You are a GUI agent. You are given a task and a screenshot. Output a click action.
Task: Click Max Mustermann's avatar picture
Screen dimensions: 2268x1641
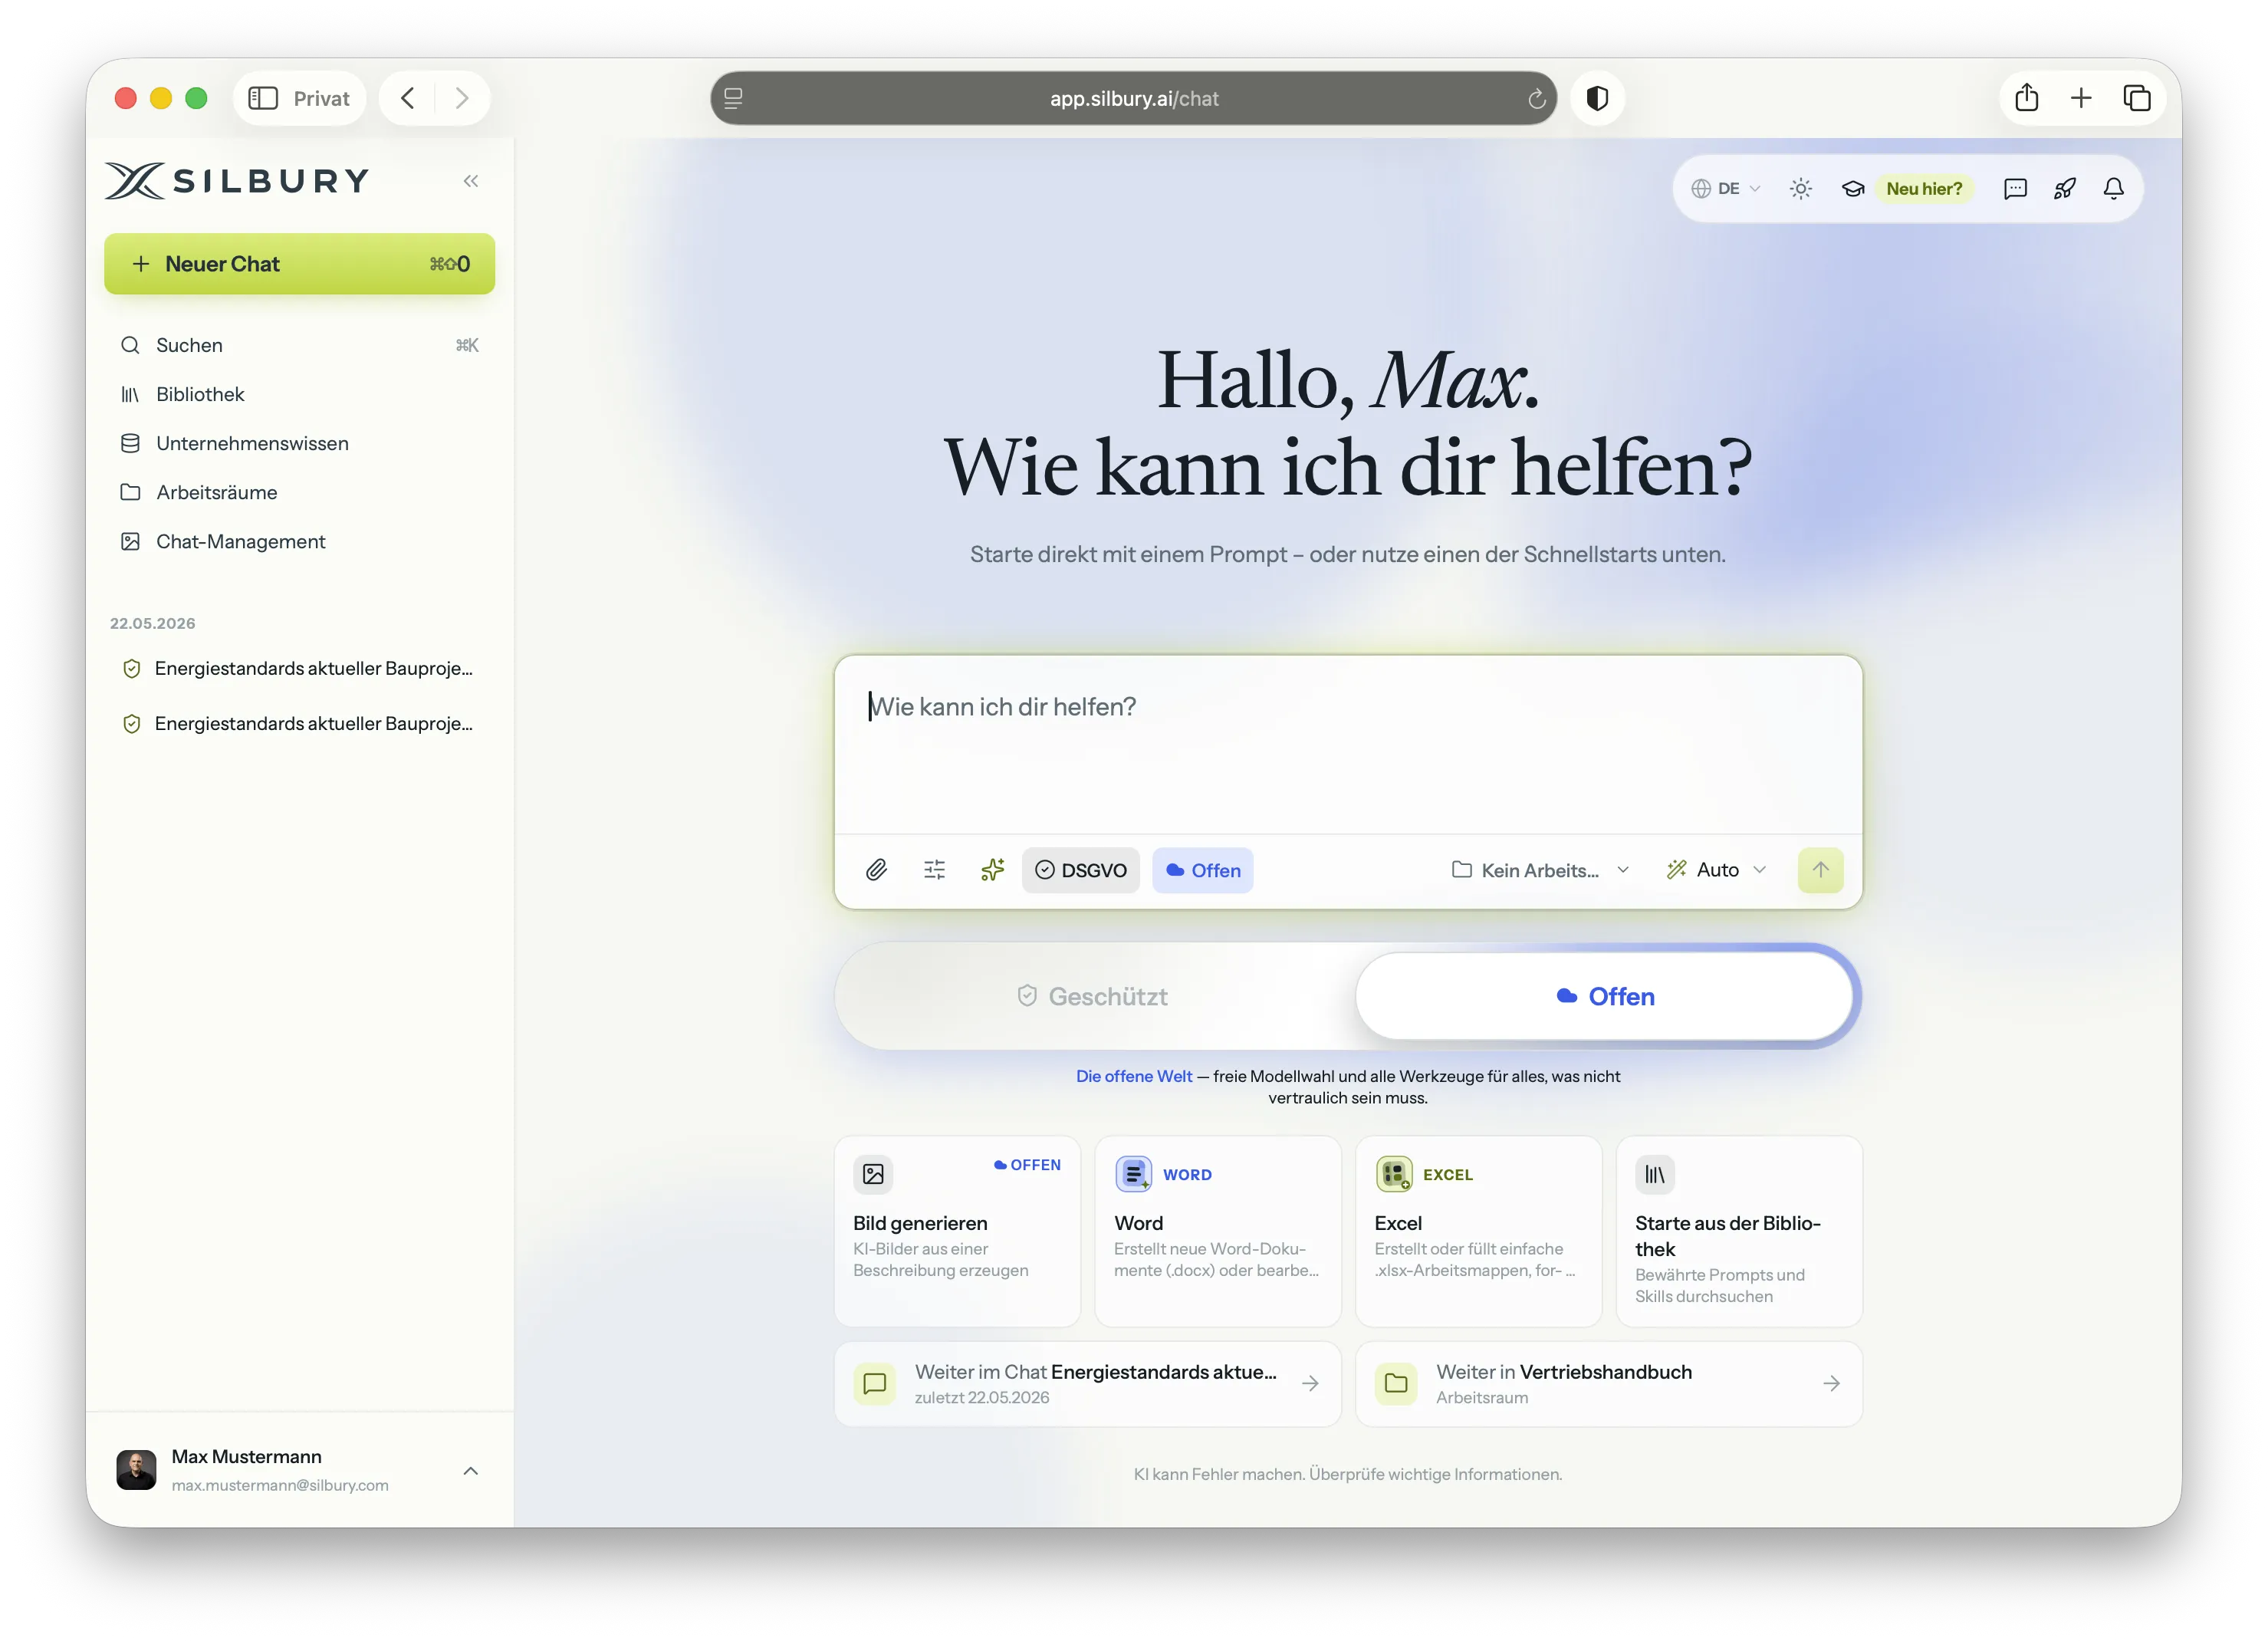[x=136, y=1470]
